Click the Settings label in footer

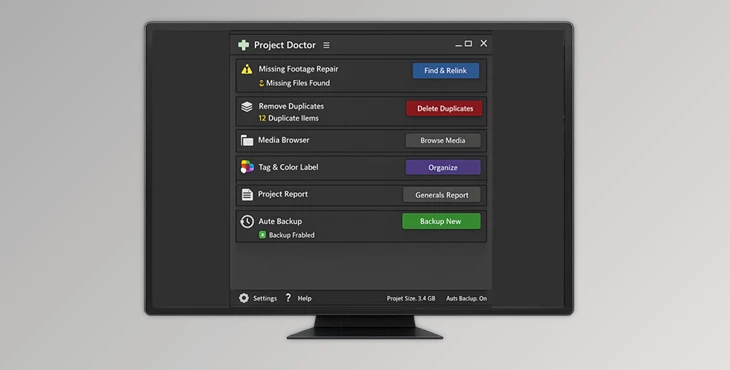(265, 298)
